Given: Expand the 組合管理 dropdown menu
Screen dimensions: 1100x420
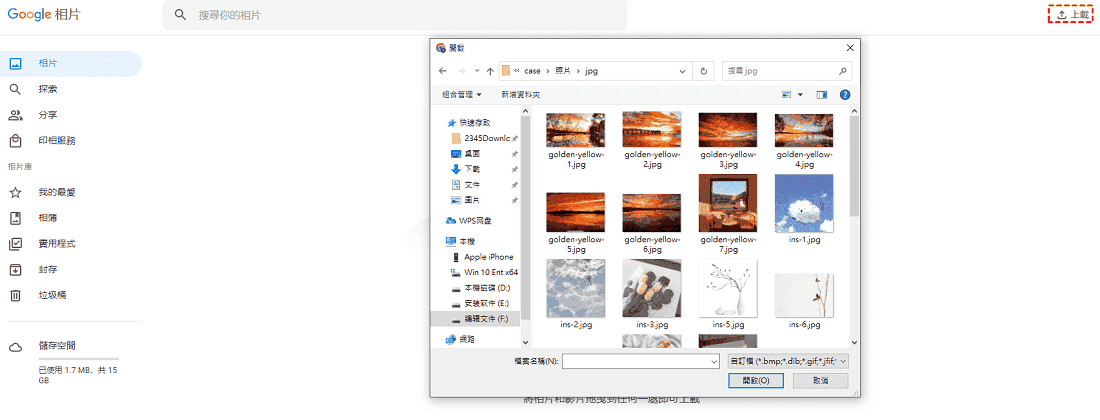Looking at the screenshot, I should coord(462,95).
